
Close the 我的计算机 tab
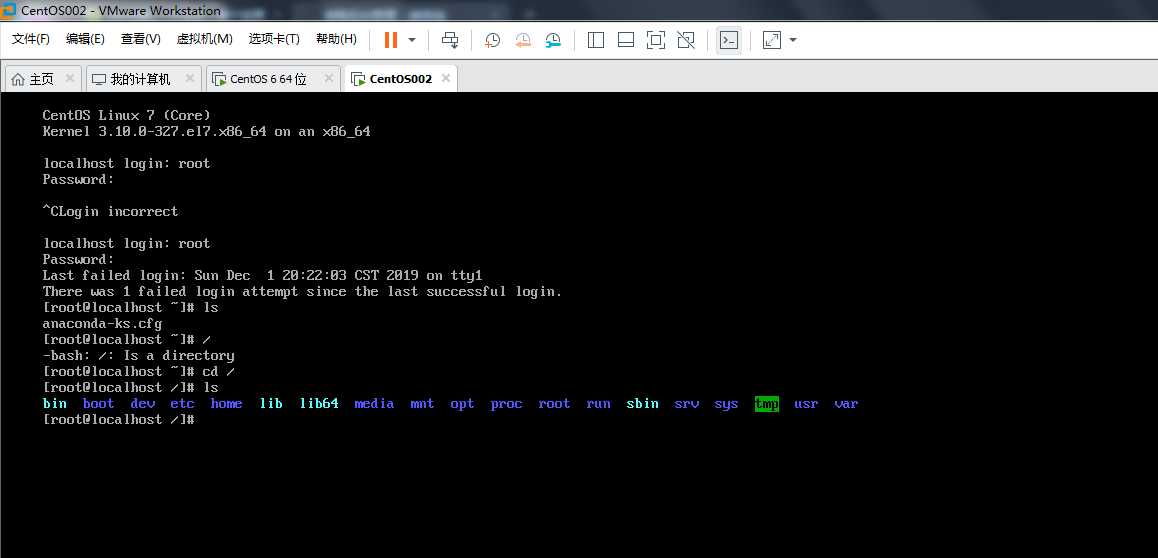point(190,78)
